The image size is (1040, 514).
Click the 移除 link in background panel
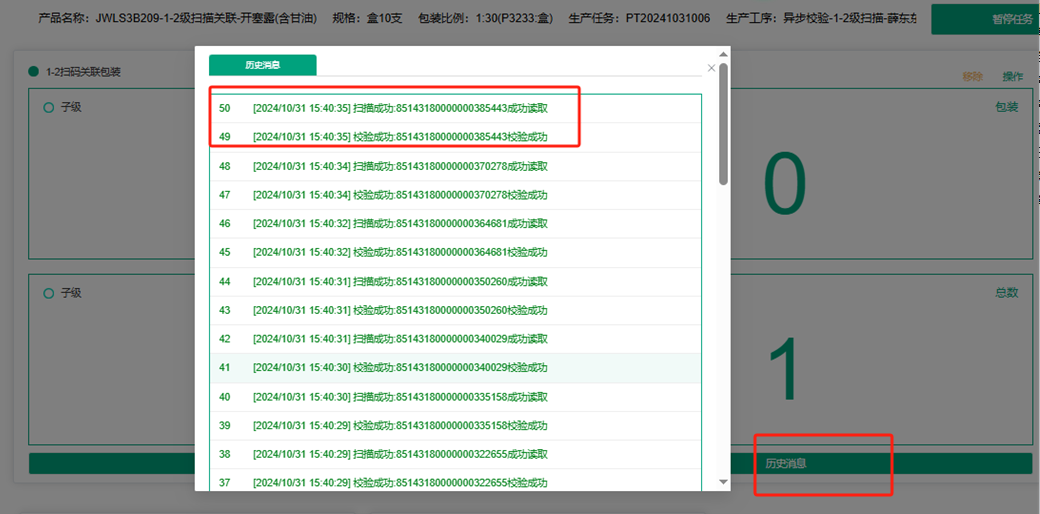point(972,76)
